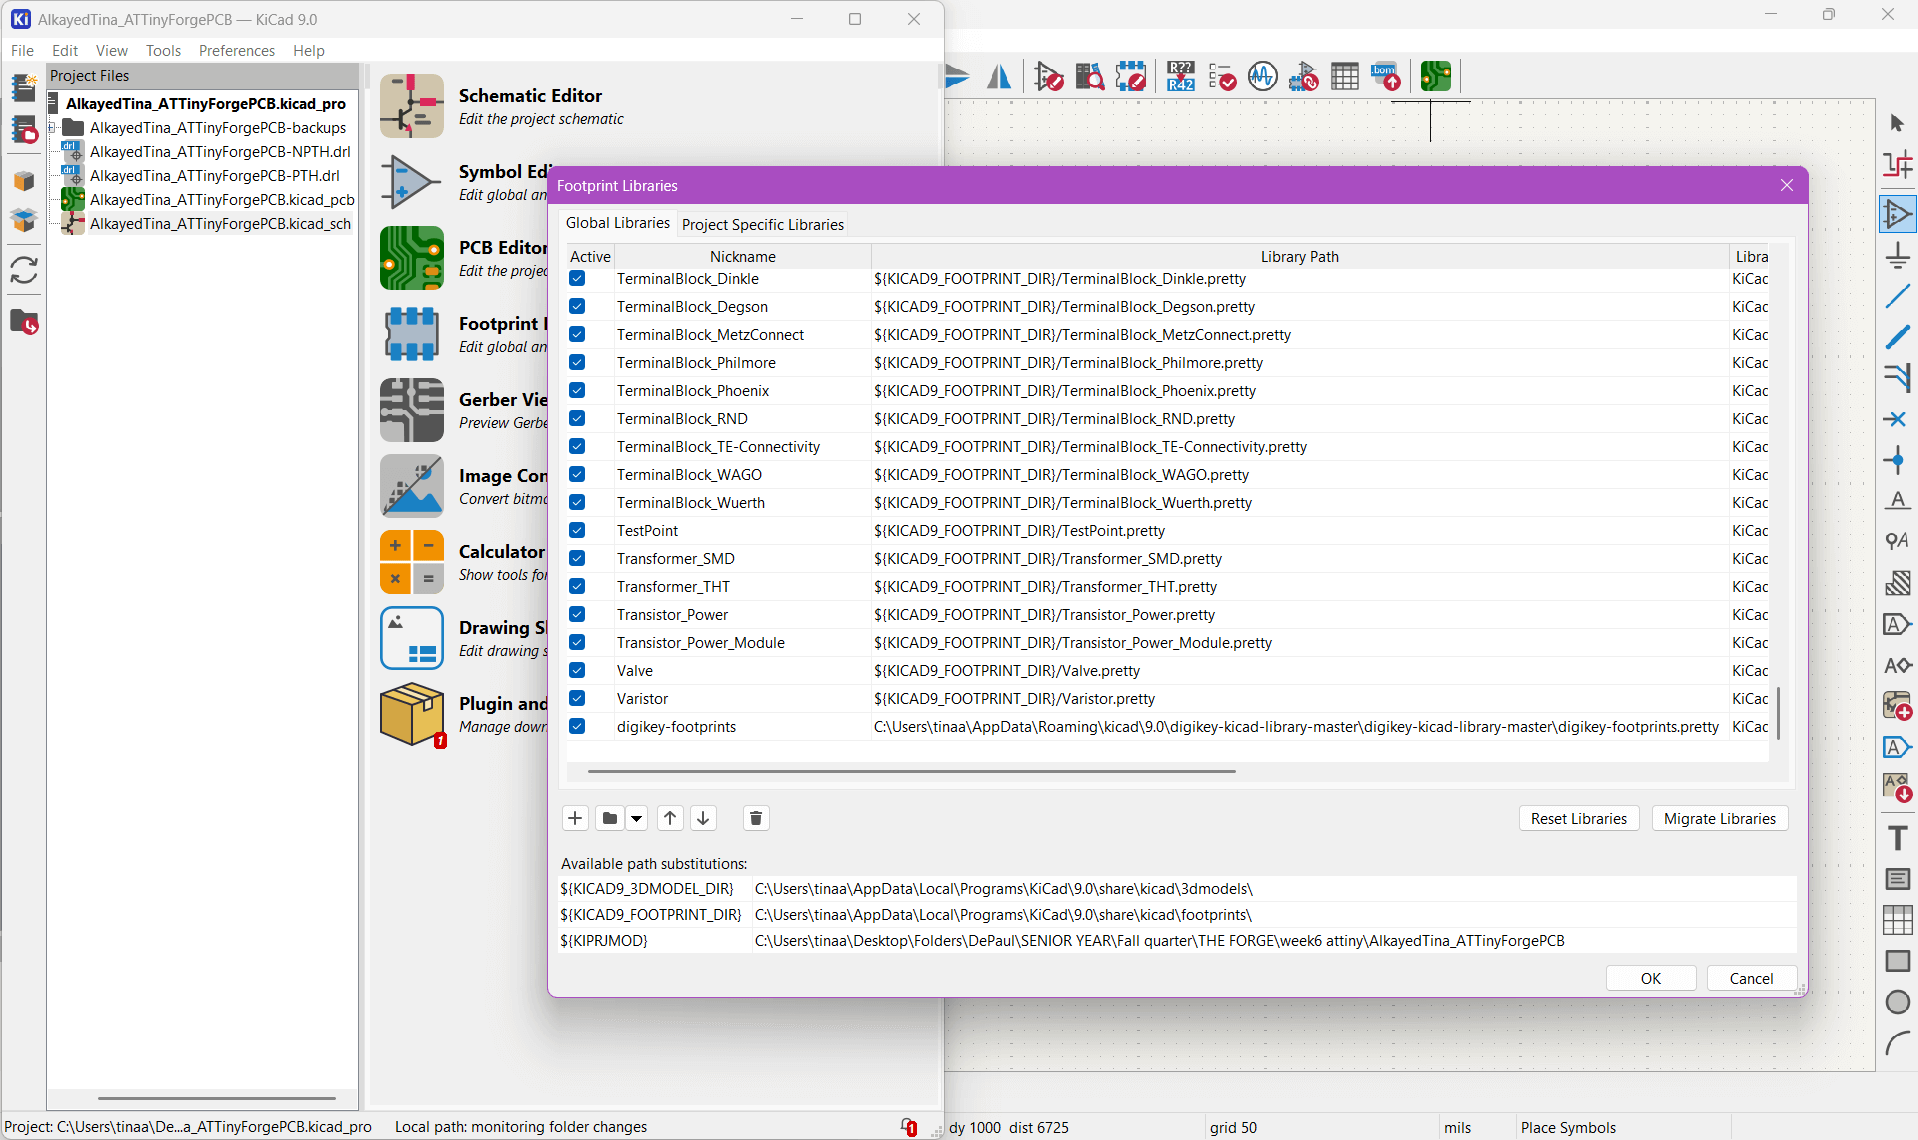The width and height of the screenshot is (1918, 1140).
Task: Open the Preferences menu
Action: point(236,50)
